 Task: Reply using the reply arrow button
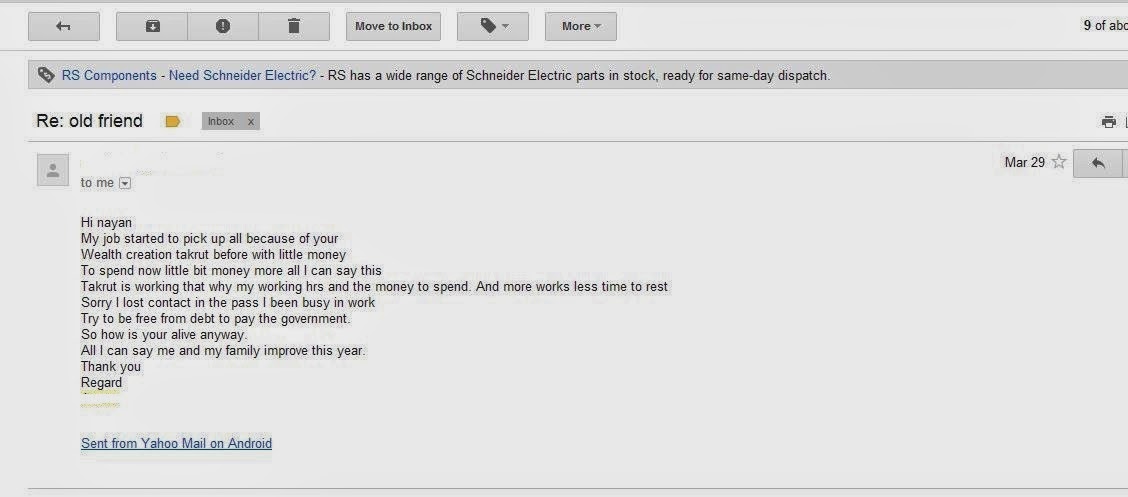[x=1098, y=163]
